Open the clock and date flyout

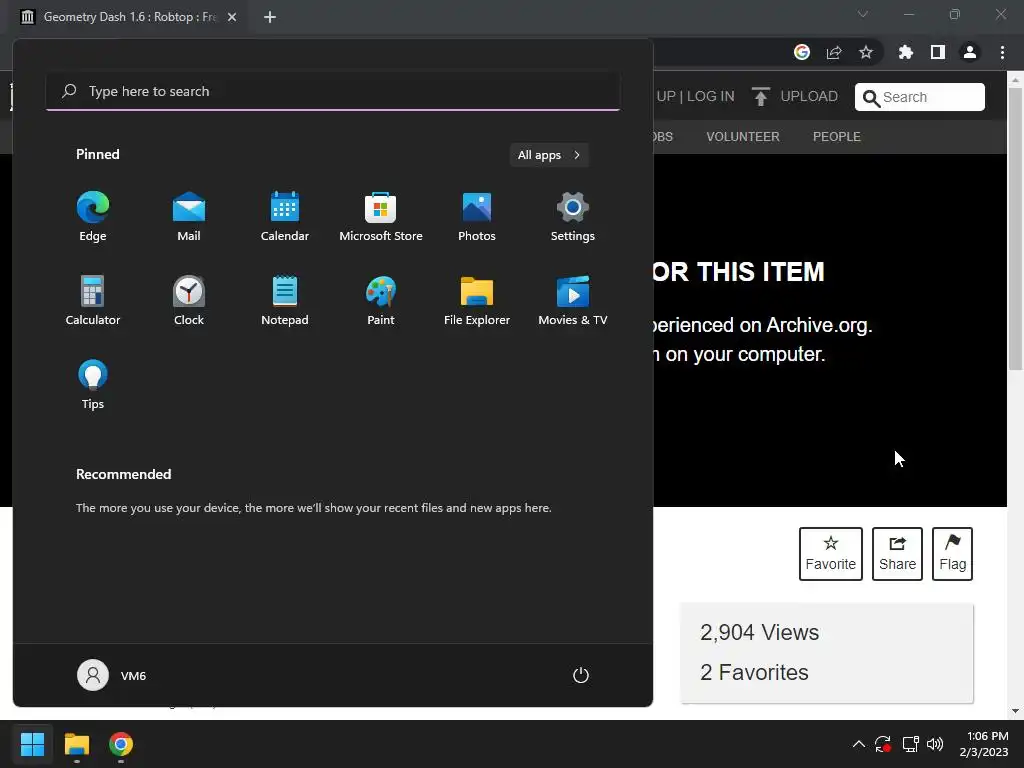coord(984,744)
